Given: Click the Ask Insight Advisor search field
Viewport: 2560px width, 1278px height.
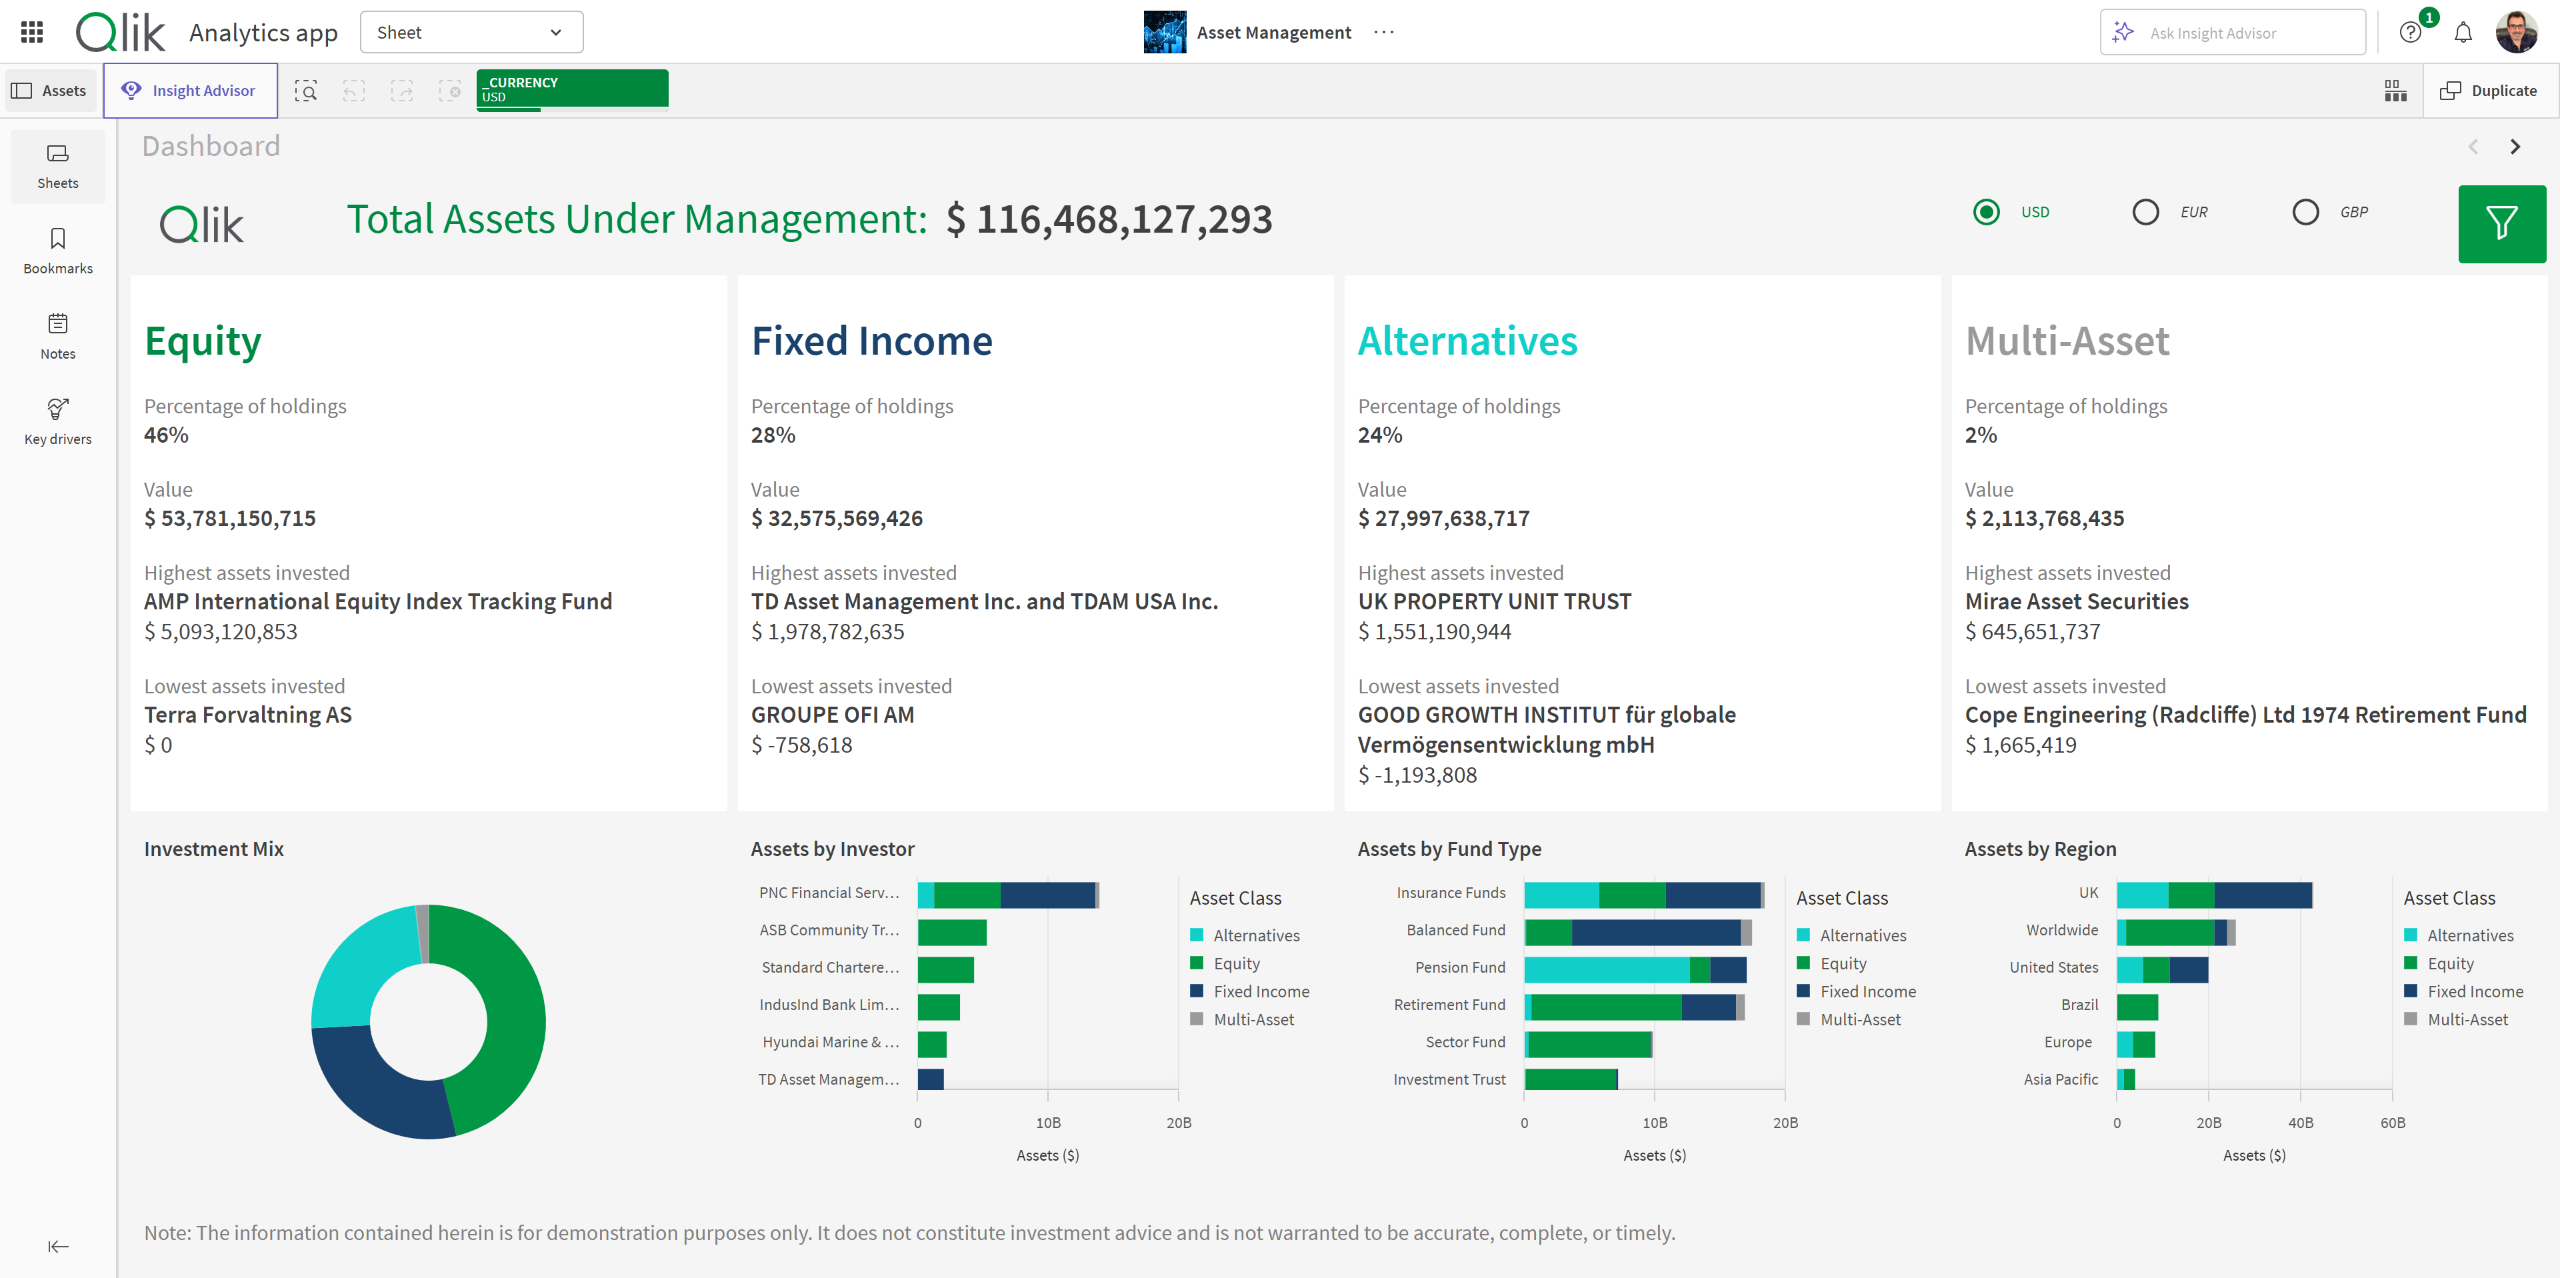Looking at the screenshot, I should pos(2232,33).
